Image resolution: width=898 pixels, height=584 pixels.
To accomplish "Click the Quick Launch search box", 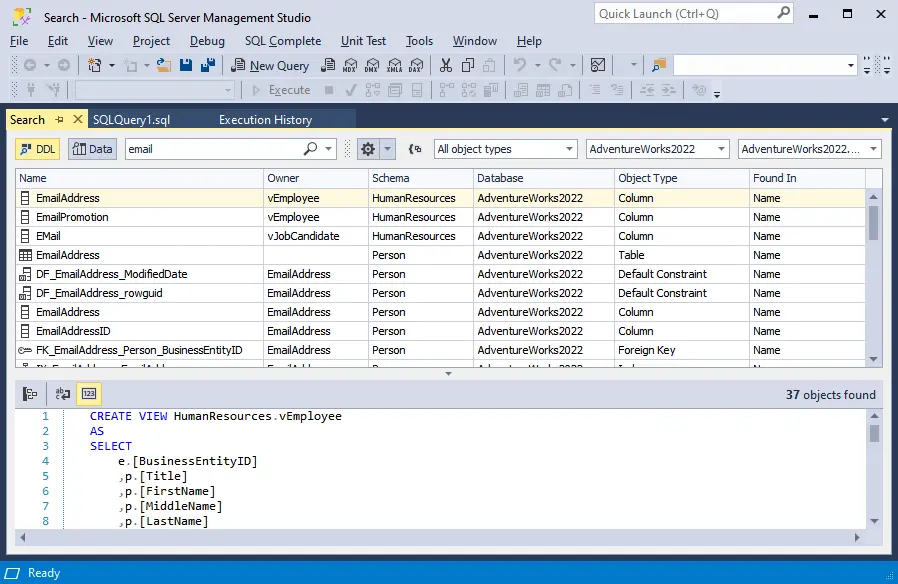I will point(694,14).
